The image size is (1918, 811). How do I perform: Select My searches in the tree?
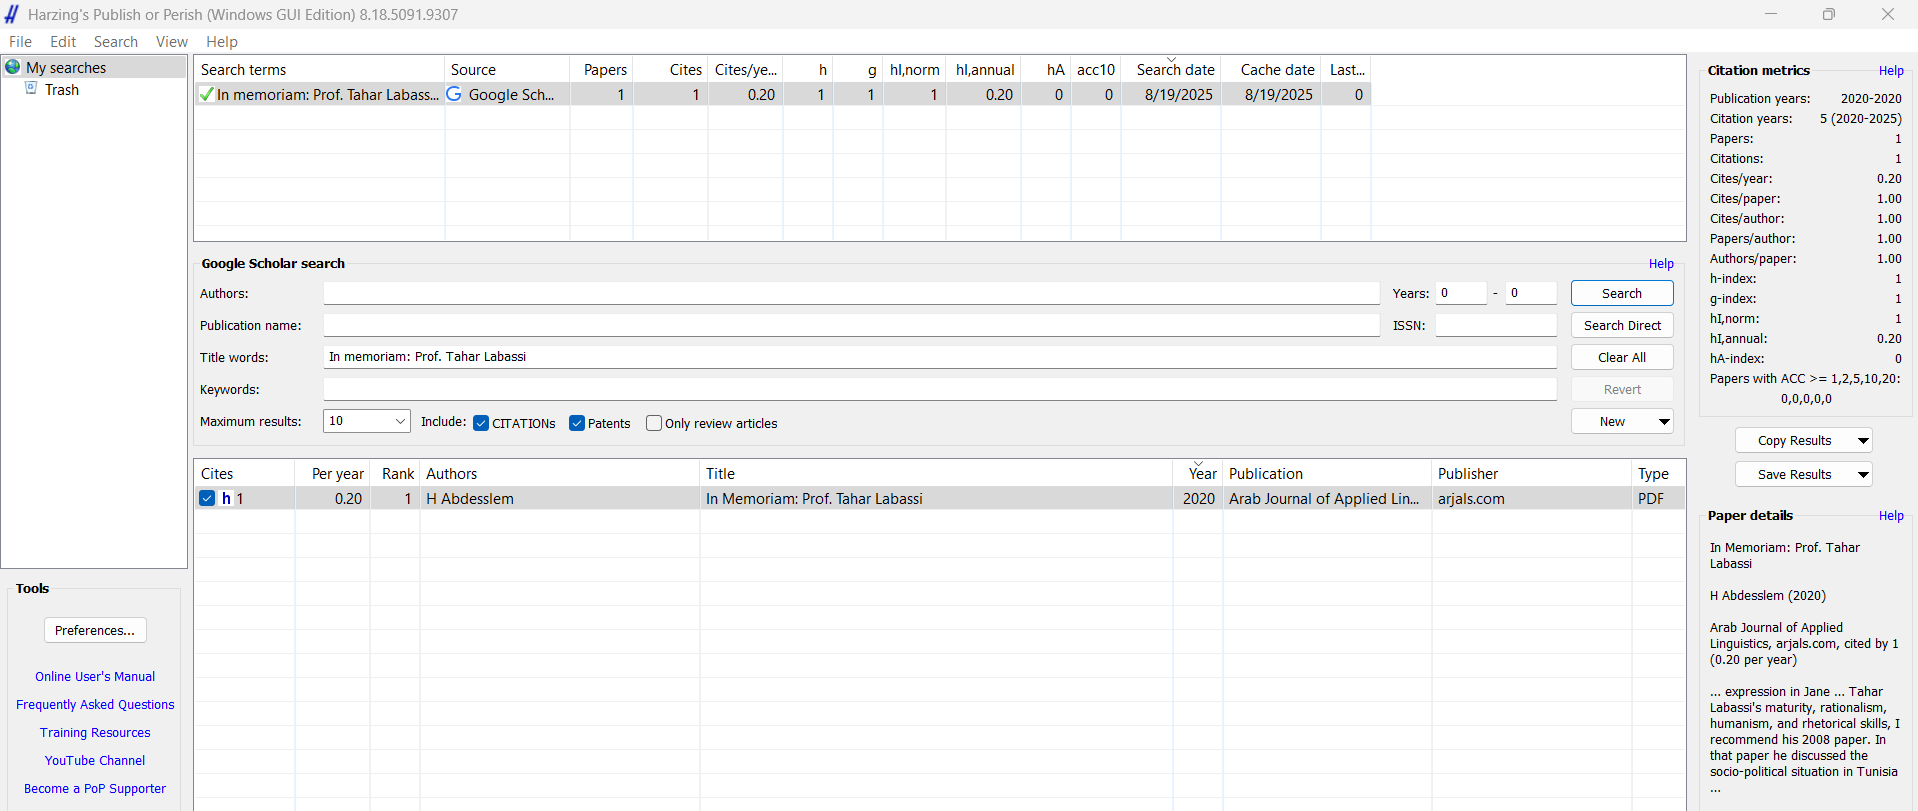pyautogui.click(x=66, y=67)
